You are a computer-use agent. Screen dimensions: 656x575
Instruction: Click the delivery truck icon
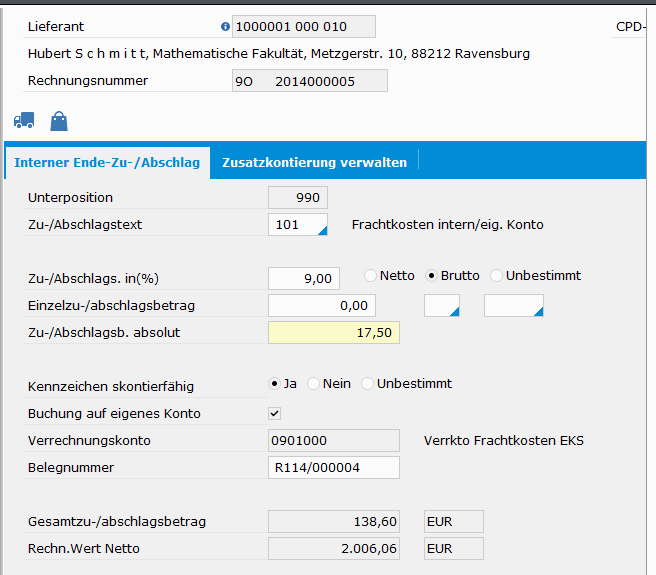[x=24, y=120]
